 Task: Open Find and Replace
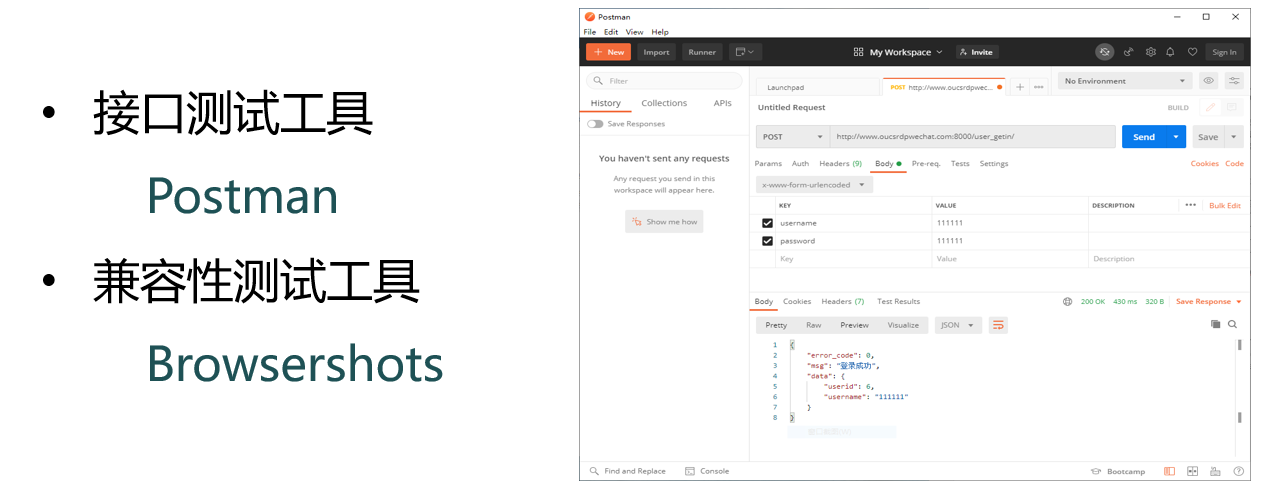(628, 471)
